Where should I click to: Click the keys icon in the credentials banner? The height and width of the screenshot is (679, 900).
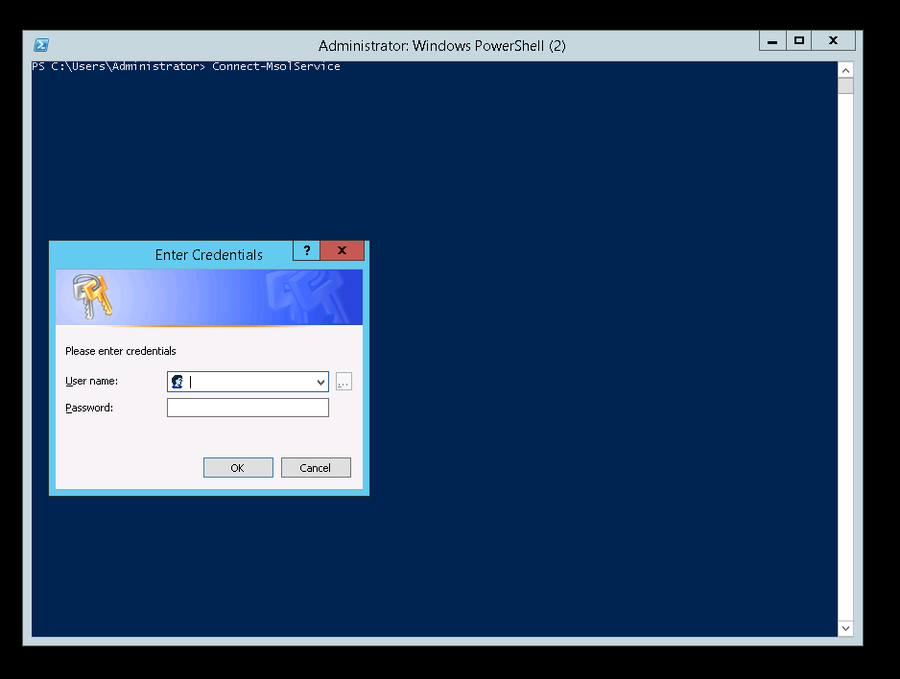click(x=92, y=296)
